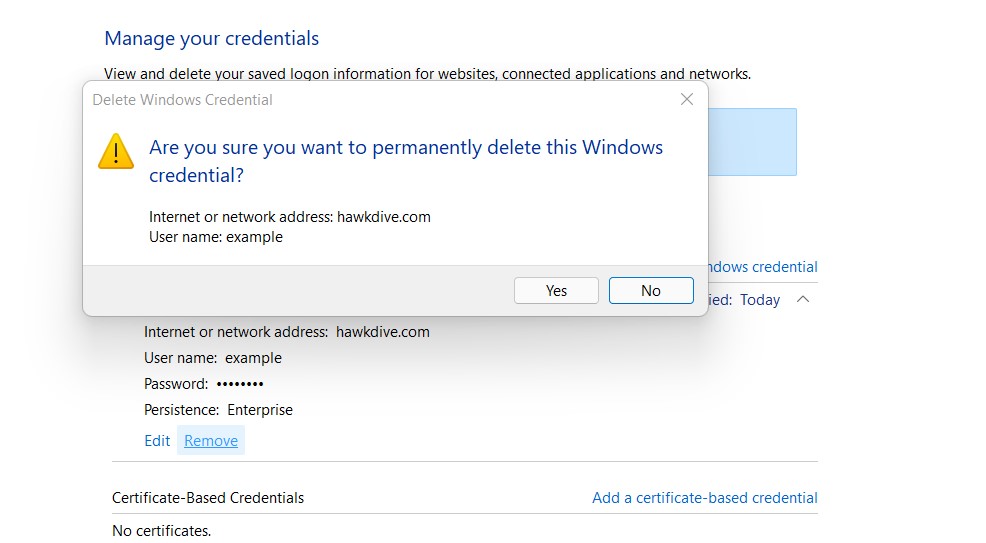The height and width of the screenshot is (543, 986).
Task: Add a certificate-based credential
Action: 704,497
